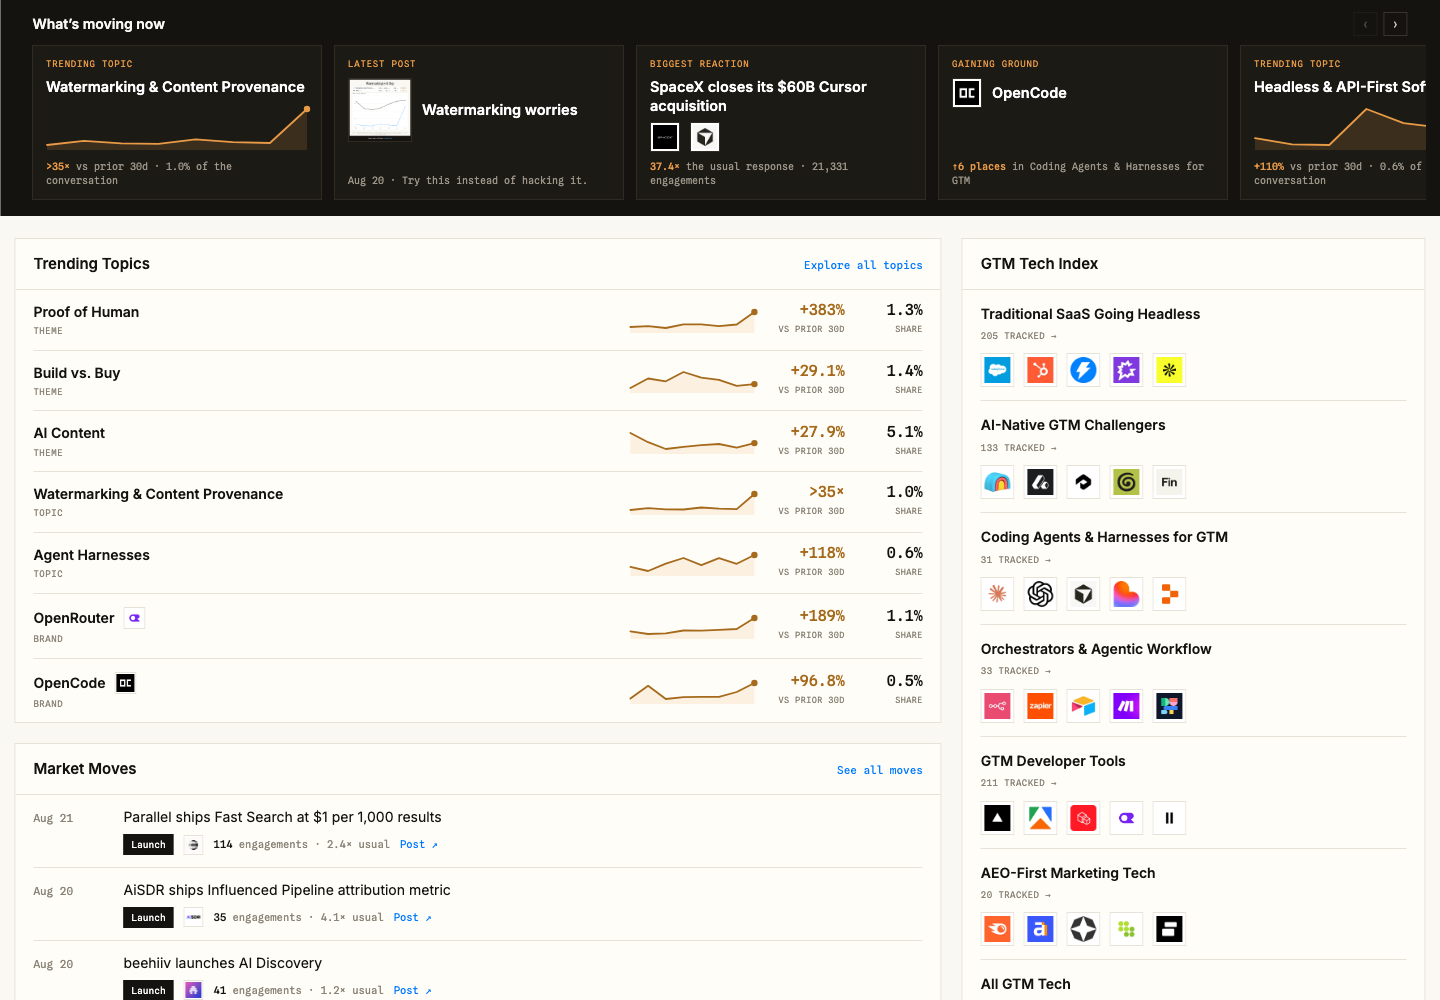Open Watermarking & Content Provenance topic row
This screenshot has height=1000, width=1440.
pos(478,502)
